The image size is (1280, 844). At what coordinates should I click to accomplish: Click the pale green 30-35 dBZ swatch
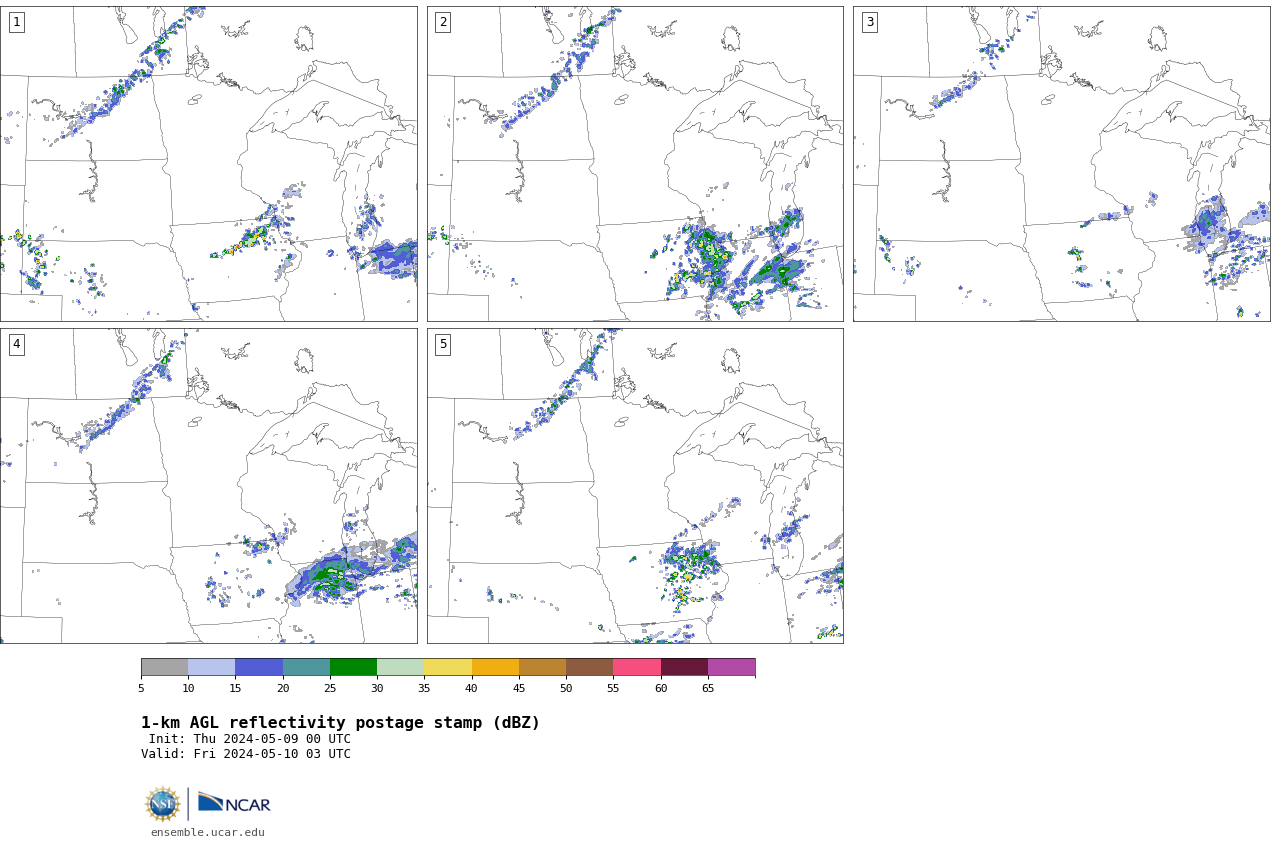pos(400,667)
